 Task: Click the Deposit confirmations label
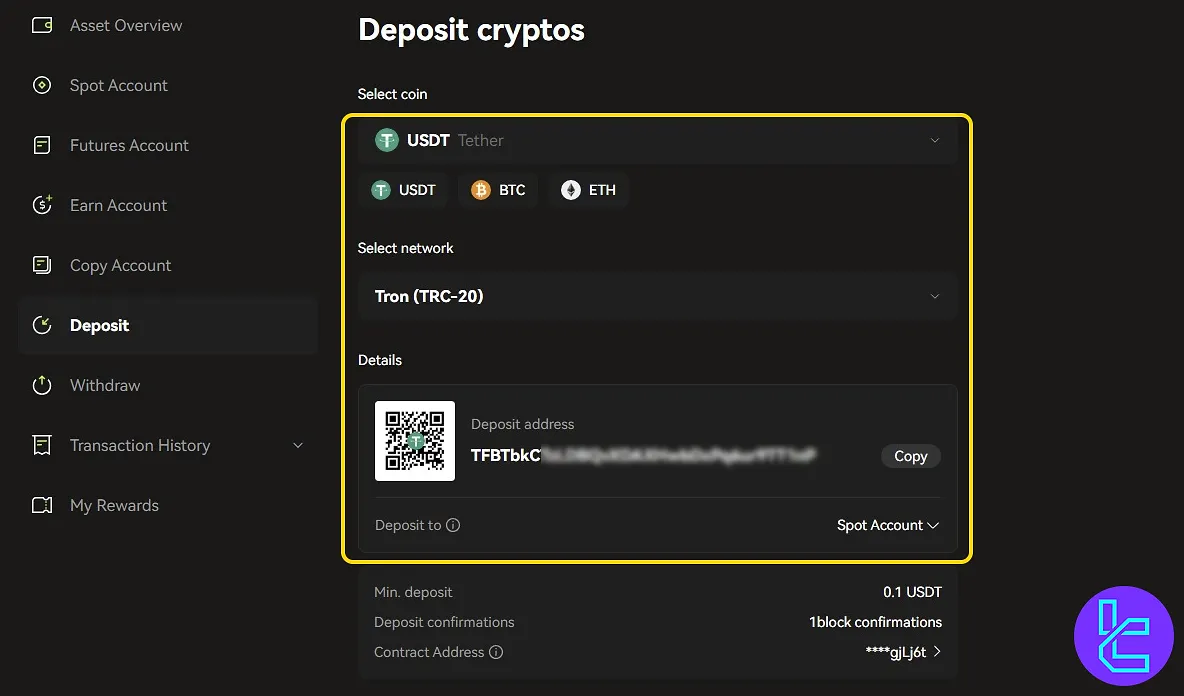(x=444, y=622)
